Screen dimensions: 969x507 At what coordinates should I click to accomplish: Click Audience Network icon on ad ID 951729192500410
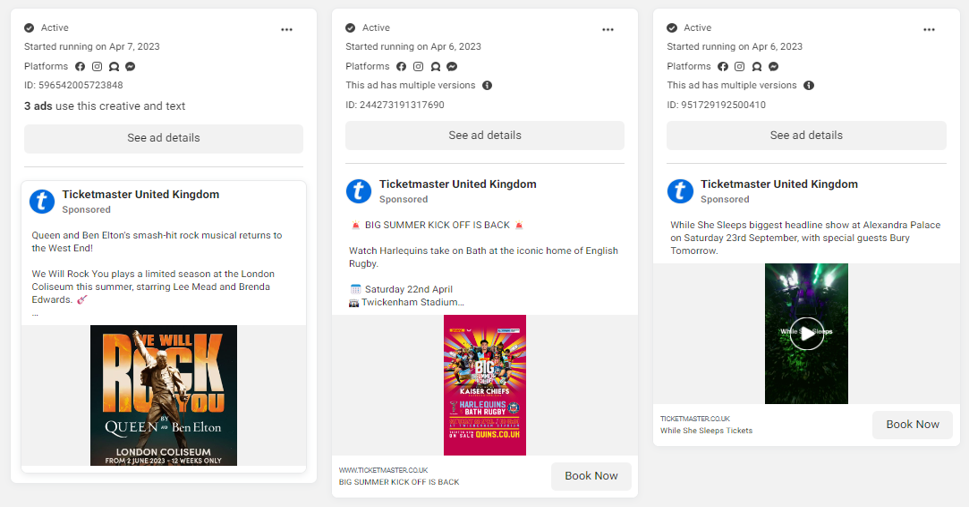(x=756, y=66)
